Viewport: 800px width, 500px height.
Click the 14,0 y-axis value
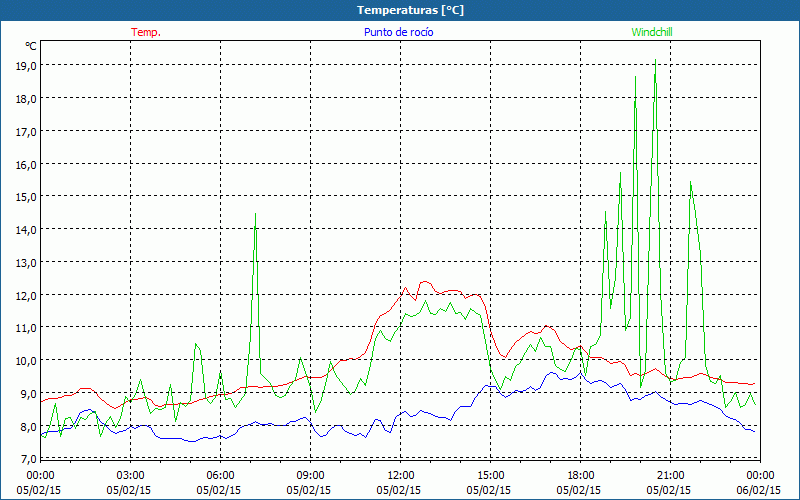[x=26, y=230]
